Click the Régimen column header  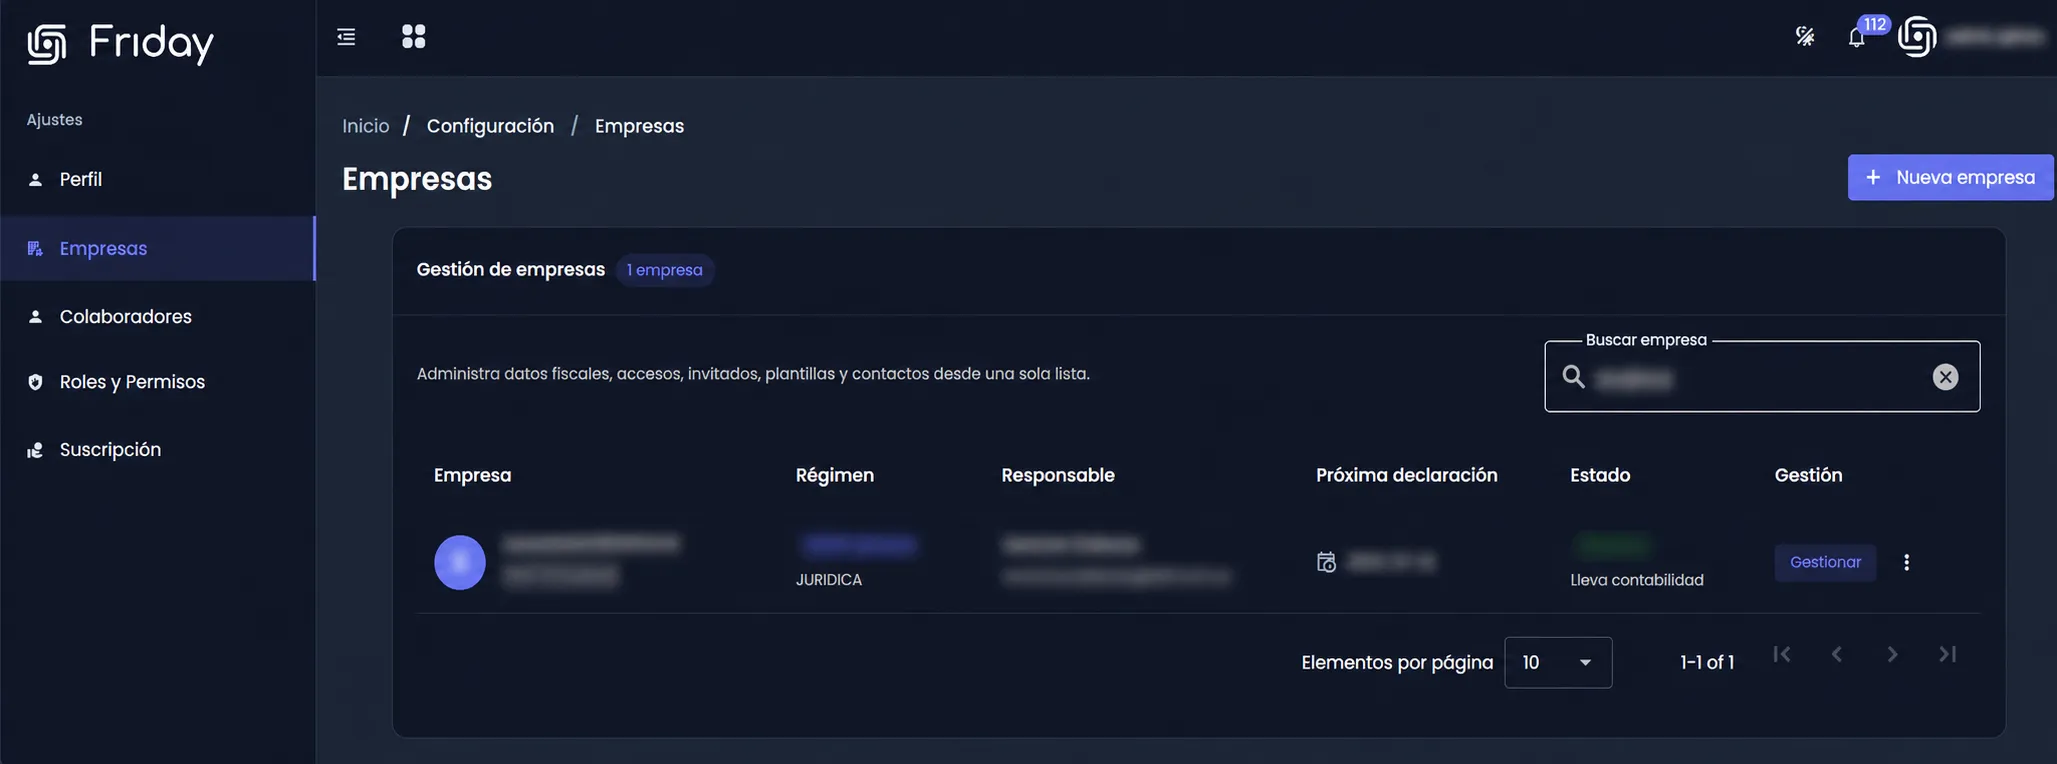[835, 475]
